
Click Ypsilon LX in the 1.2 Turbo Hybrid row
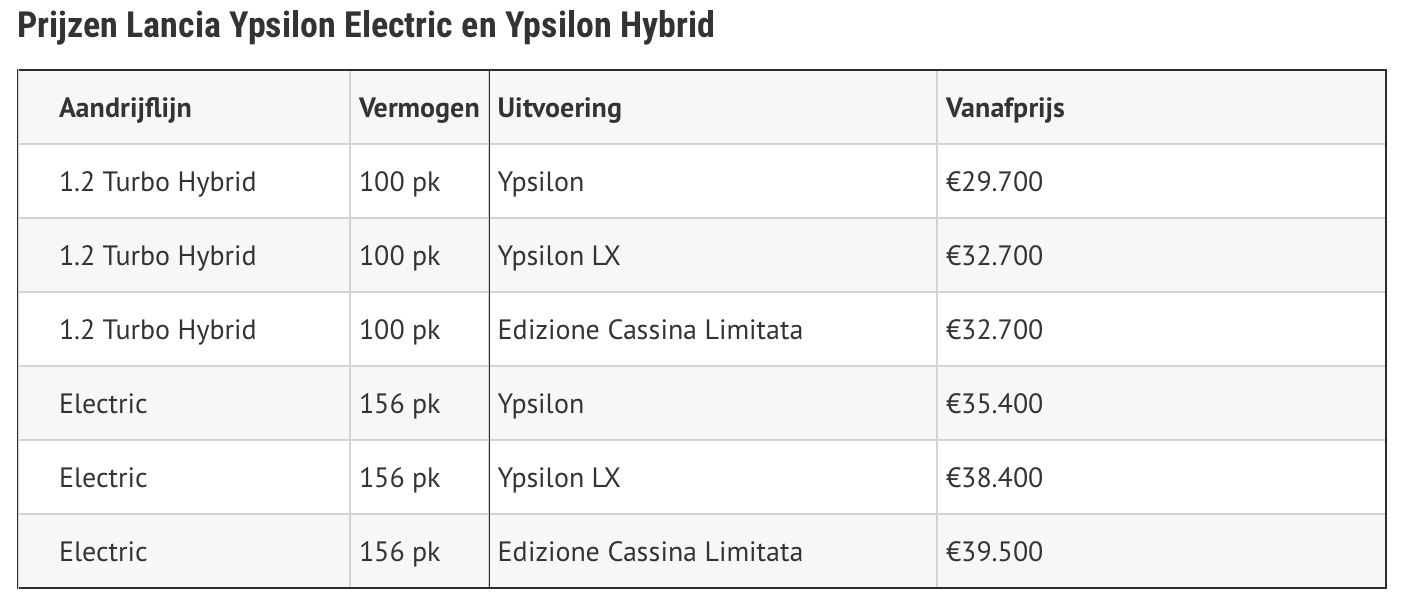pos(559,256)
